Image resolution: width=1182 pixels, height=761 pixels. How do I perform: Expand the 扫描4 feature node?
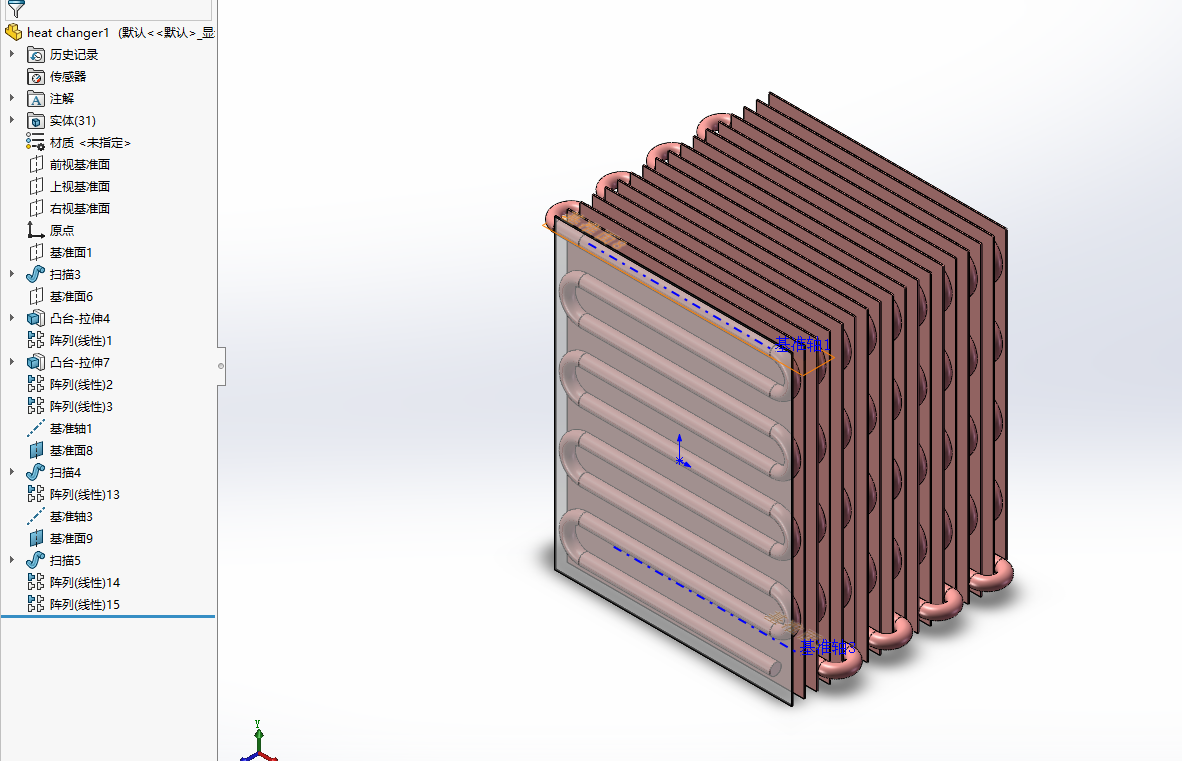tap(12, 472)
